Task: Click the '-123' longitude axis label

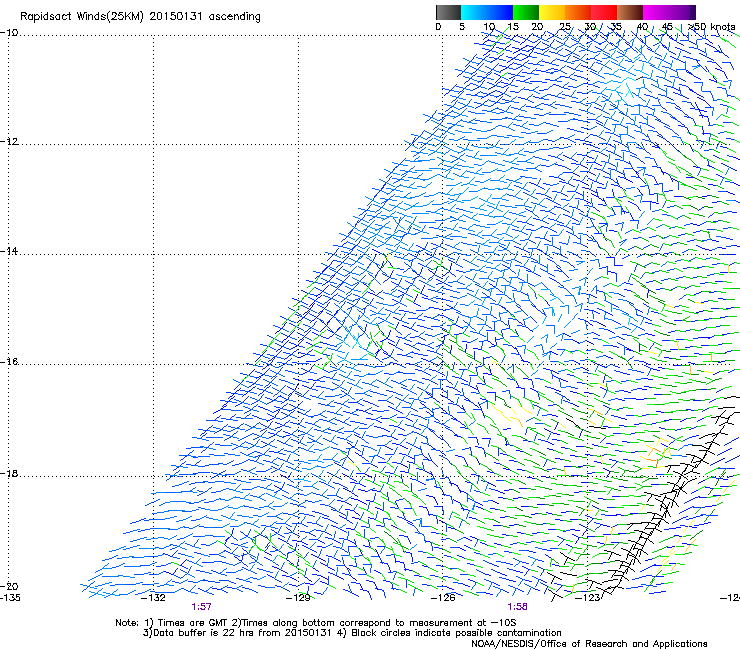Action: coord(588,598)
